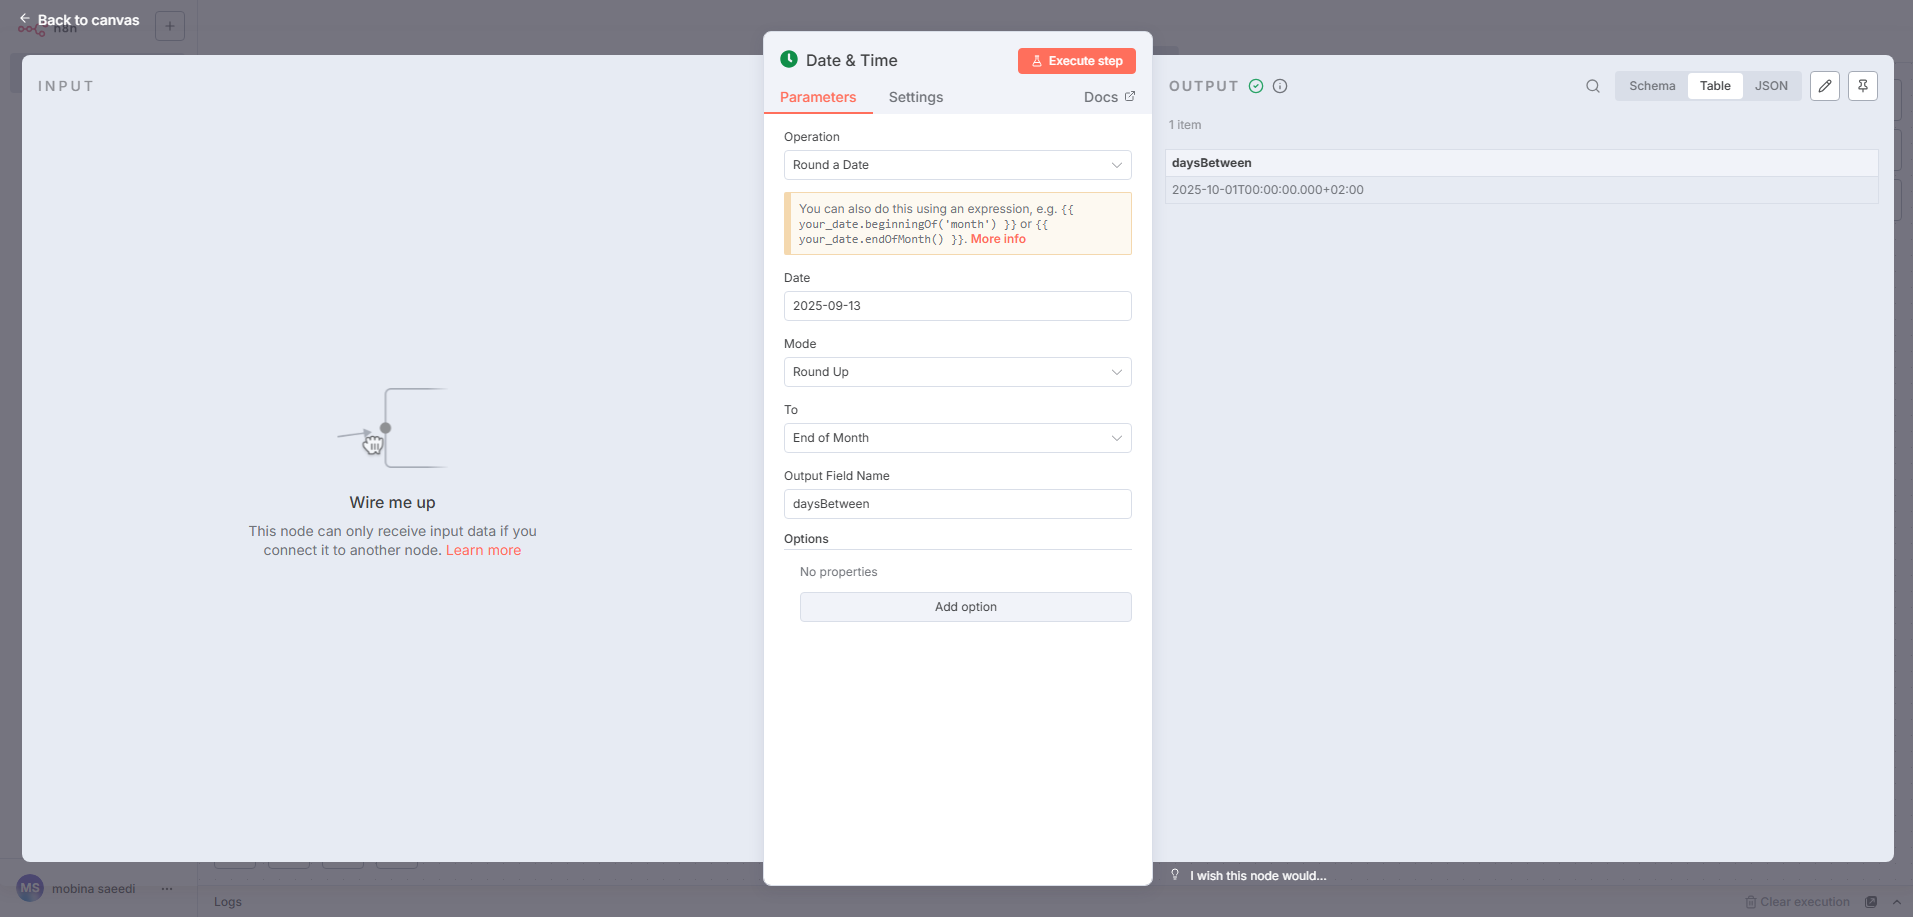Switch output view to Schema
Image resolution: width=1913 pixels, height=917 pixels.
tap(1651, 86)
